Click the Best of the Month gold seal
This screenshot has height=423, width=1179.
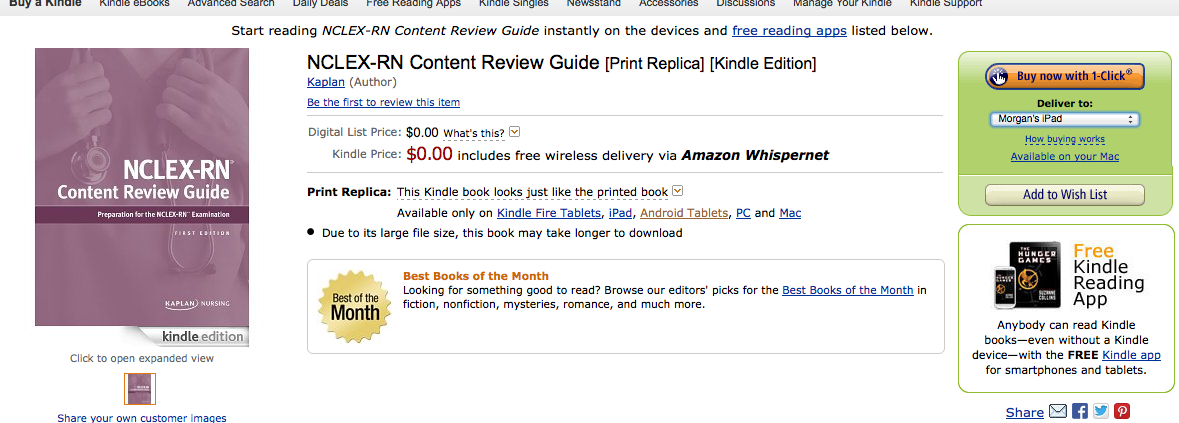355,305
